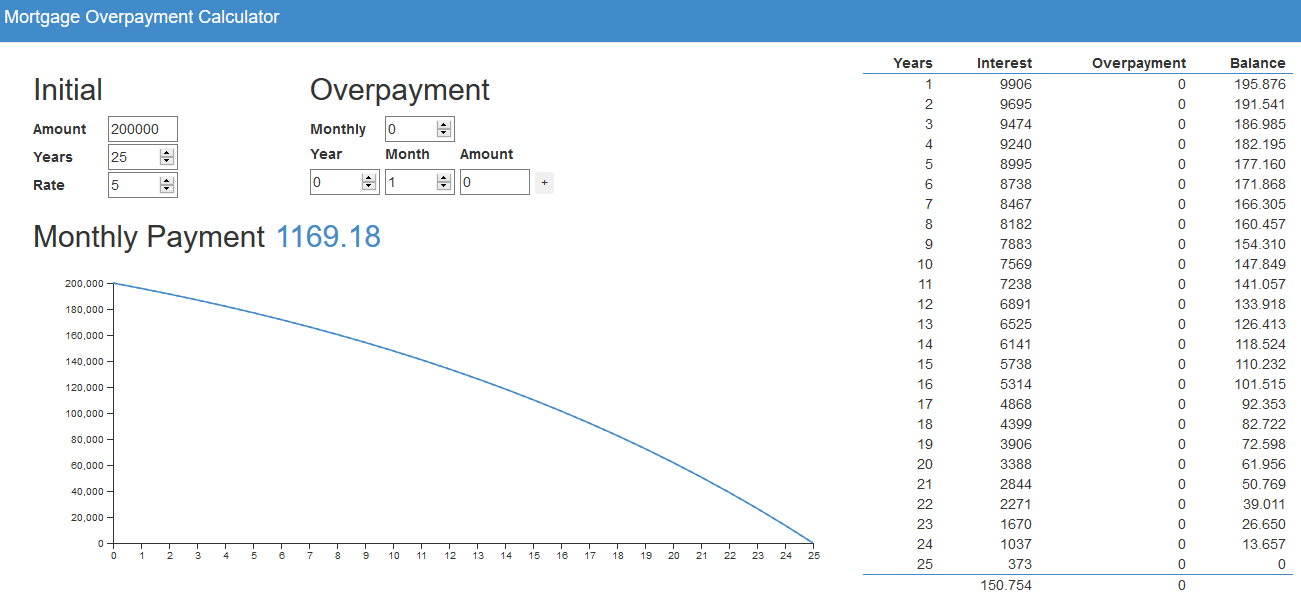Decrement the Years value with its stepper
The height and width of the screenshot is (601, 1301).
[x=167, y=161]
